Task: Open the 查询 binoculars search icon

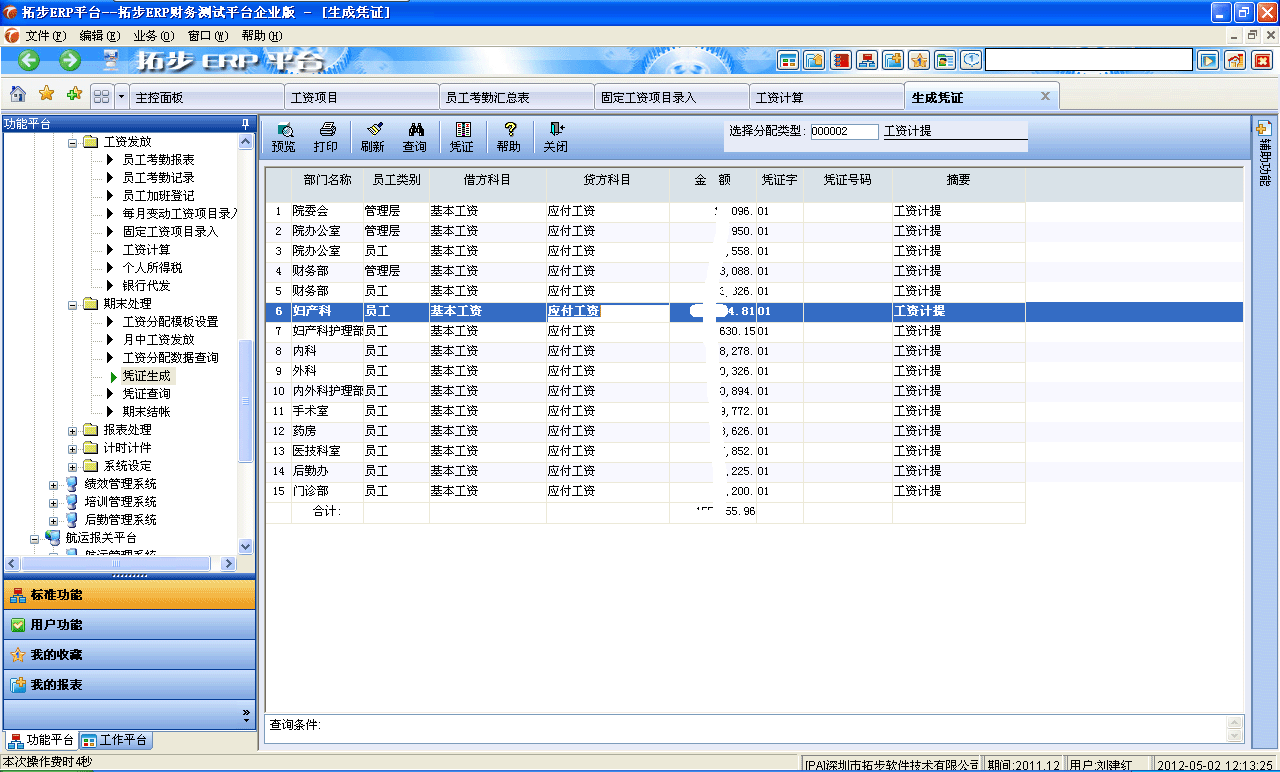Action: click(417, 137)
